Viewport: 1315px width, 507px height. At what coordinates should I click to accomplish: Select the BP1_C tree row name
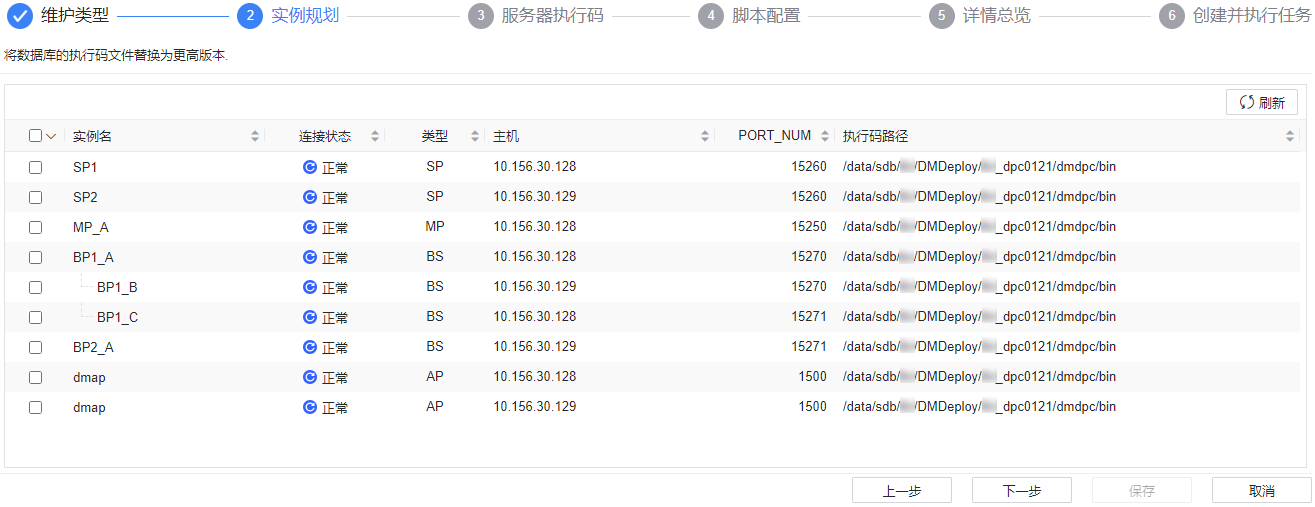[117, 317]
